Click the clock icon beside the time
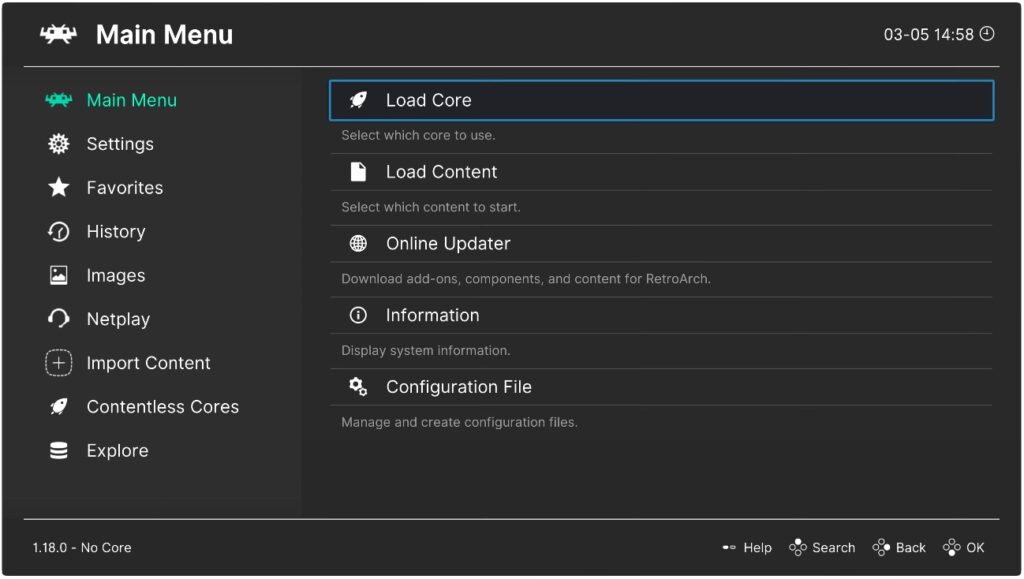The width and height of the screenshot is (1024, 579). [x=987, y=33]
